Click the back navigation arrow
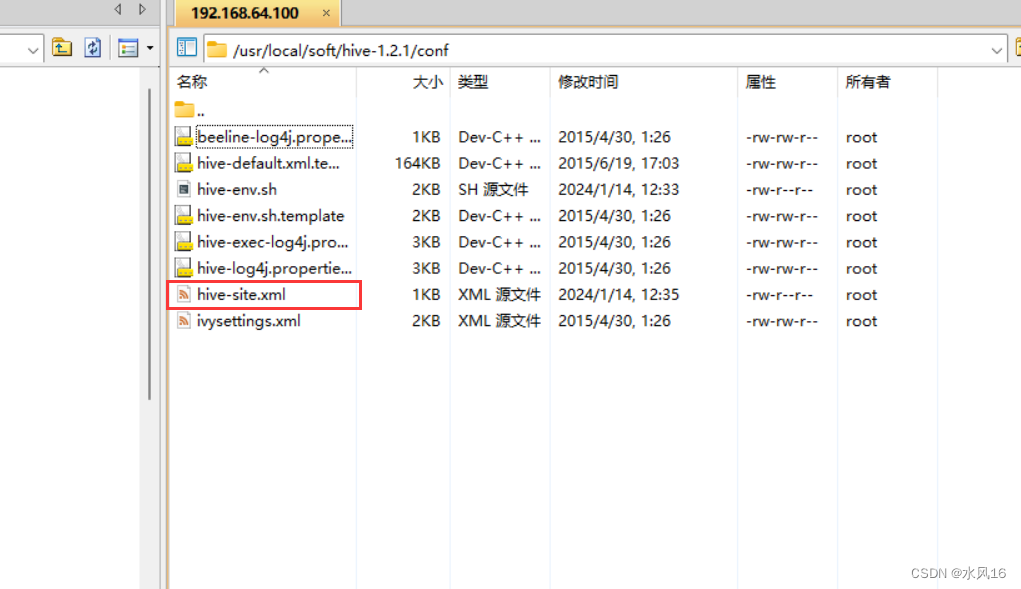Screen dimensions: 1021x589 [117, 8]
